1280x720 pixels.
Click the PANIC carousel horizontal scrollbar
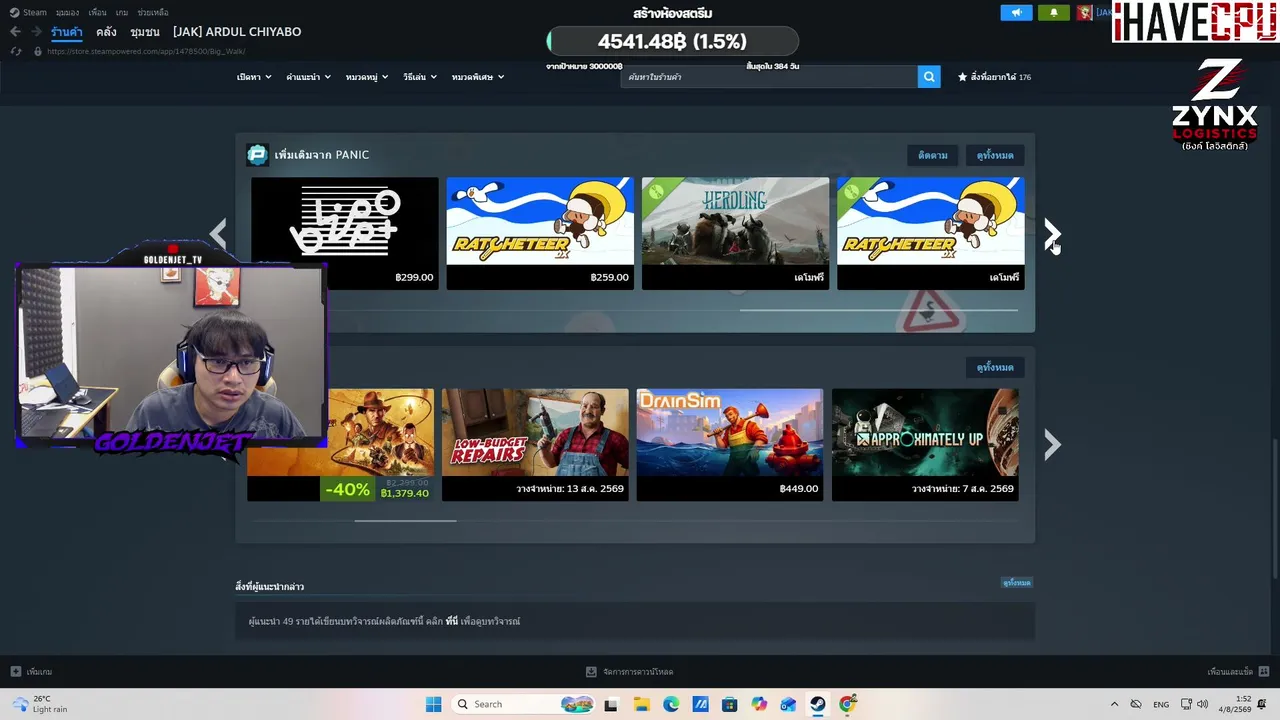point(878,310)
